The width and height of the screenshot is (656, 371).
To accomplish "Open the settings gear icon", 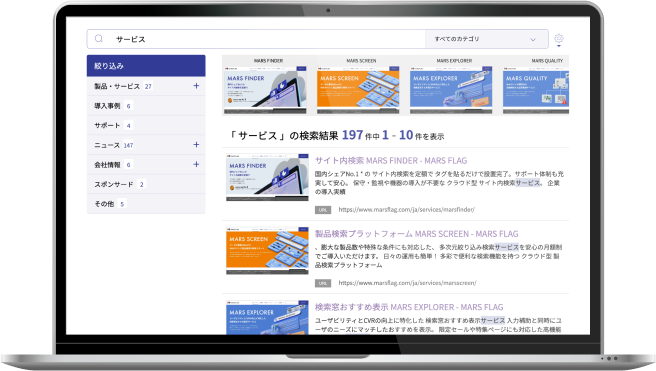I will tap(559, 39).
